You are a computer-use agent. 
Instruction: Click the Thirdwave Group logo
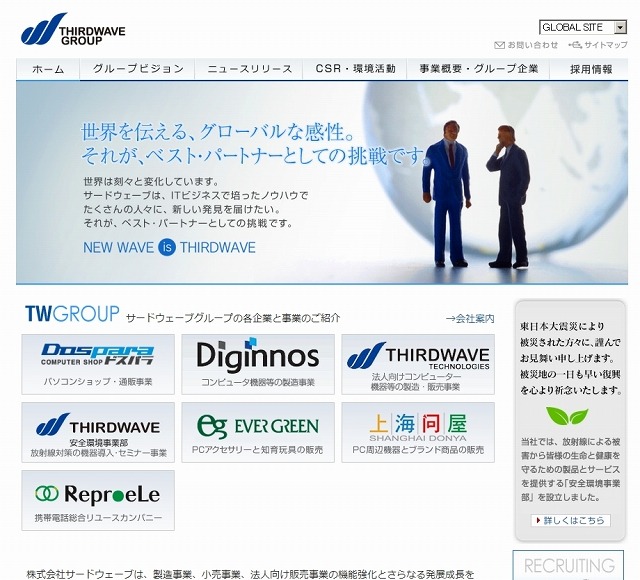(x=73, y=30)
